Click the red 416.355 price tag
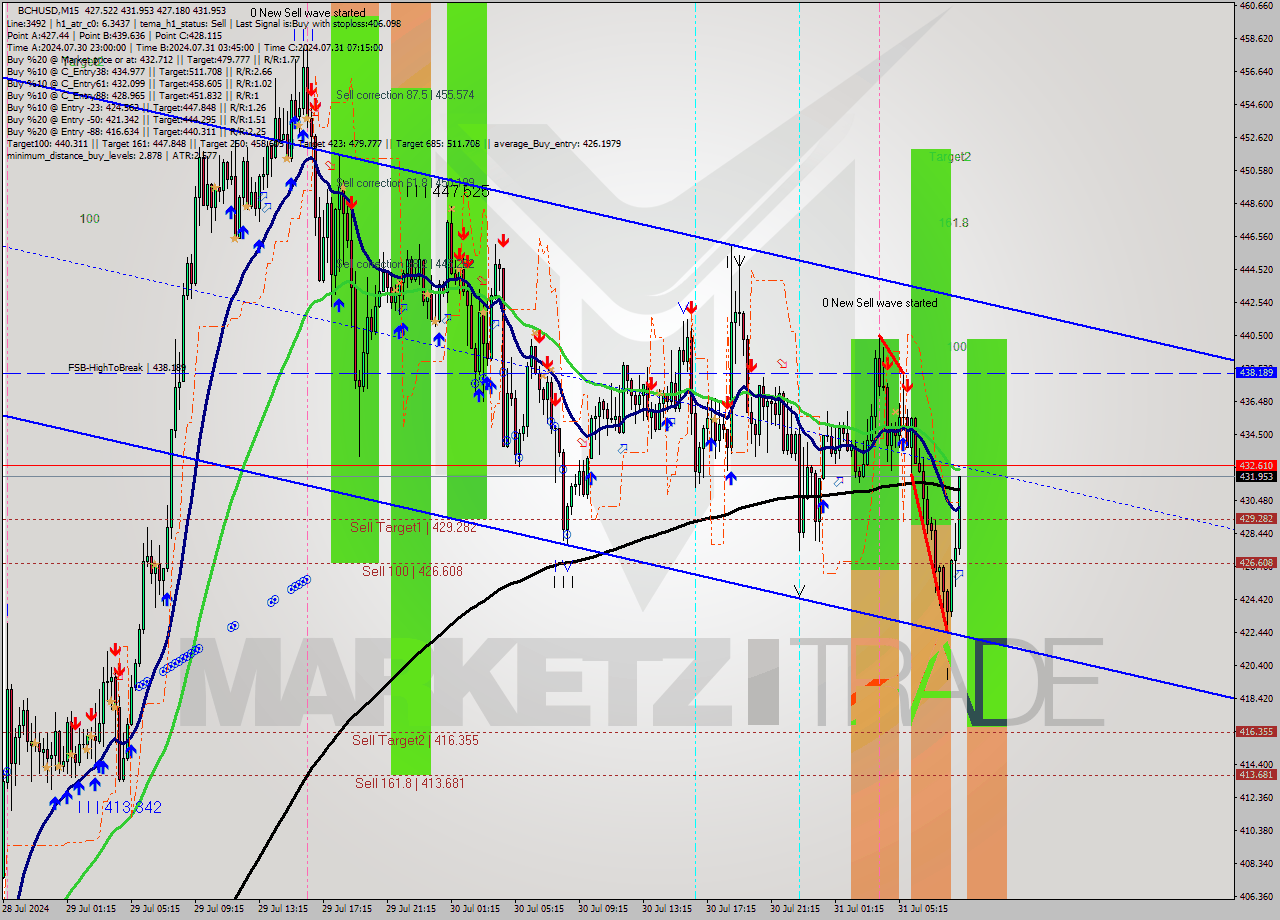The height and width of the screenshot is (920, 1280). click(x=1257, y=732)
